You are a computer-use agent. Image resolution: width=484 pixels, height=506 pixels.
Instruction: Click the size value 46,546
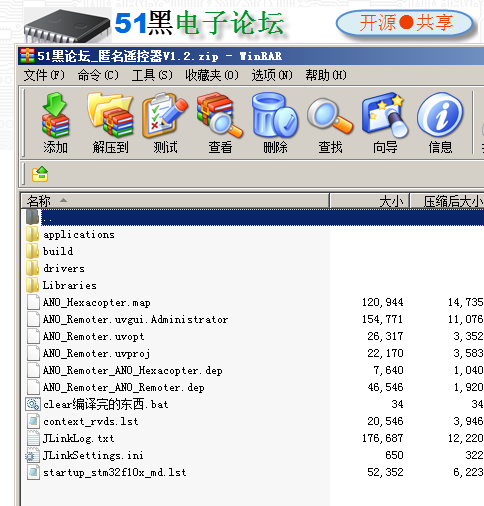(x=385, y=387)
